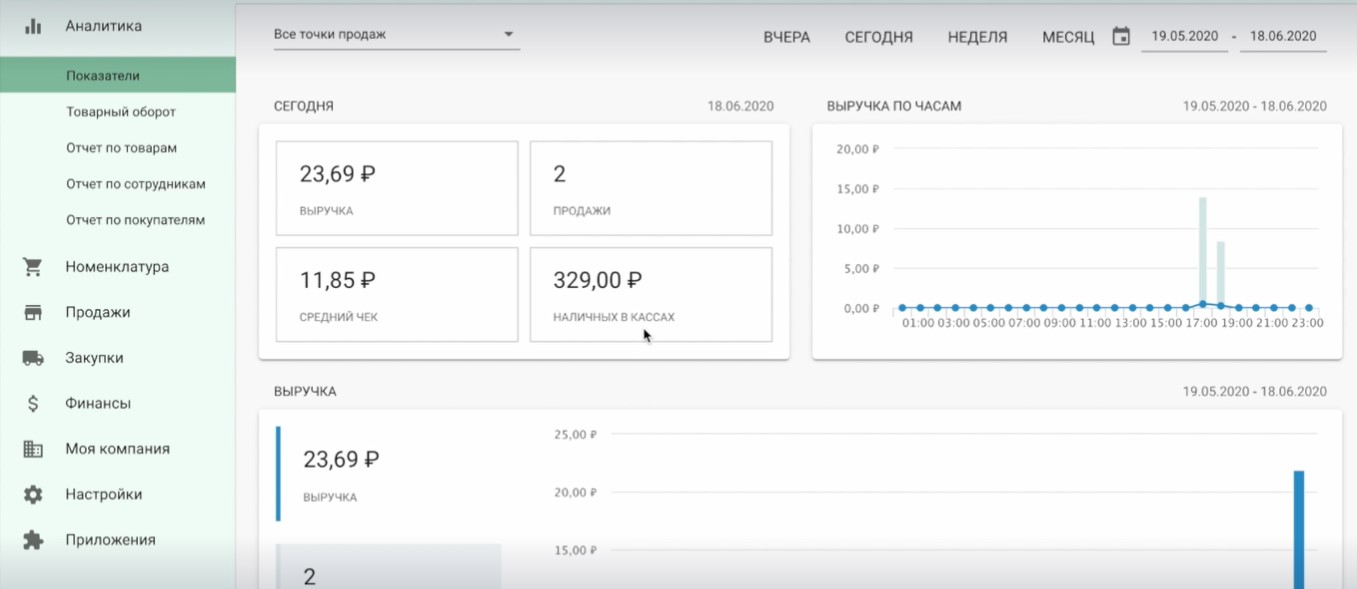
Task: Select the grey metric tab showing 2
Action: click(389, 567)
